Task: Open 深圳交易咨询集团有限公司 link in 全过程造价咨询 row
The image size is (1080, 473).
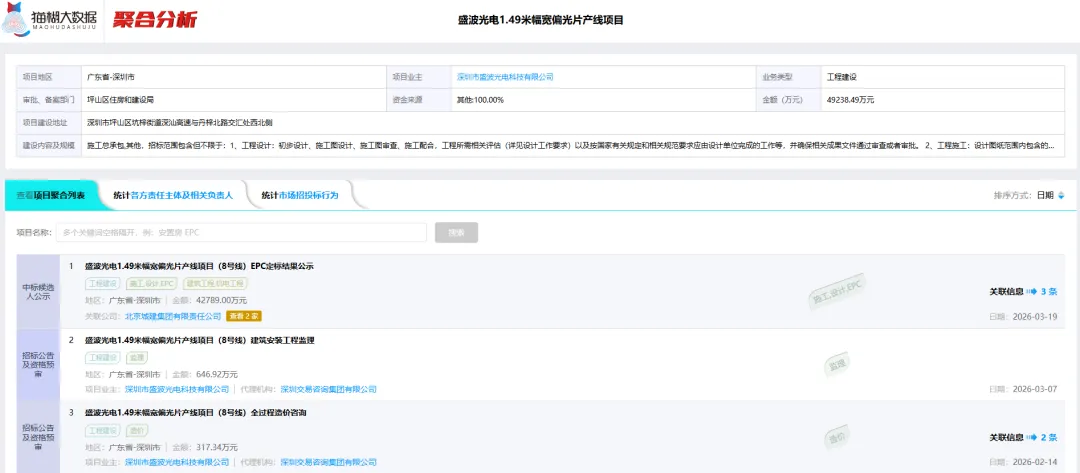Action: [x=329, y=462]
